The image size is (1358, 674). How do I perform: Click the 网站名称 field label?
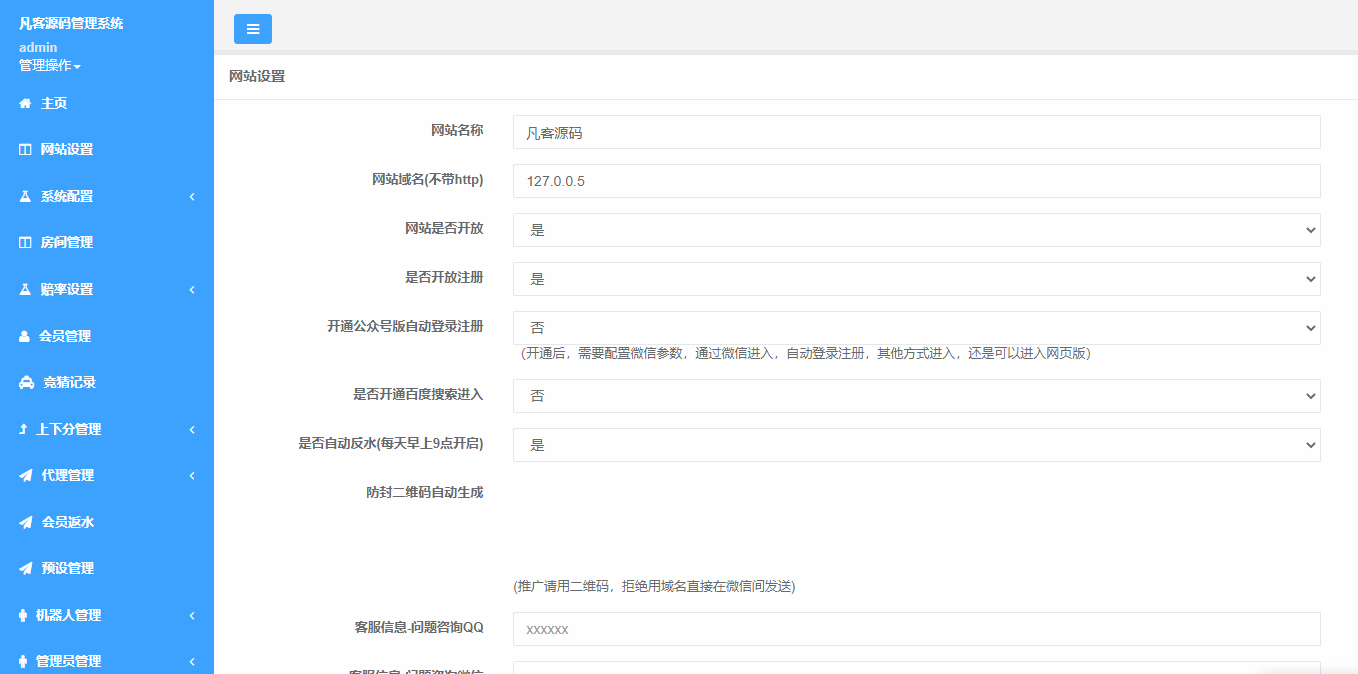(x=457, y=130)
